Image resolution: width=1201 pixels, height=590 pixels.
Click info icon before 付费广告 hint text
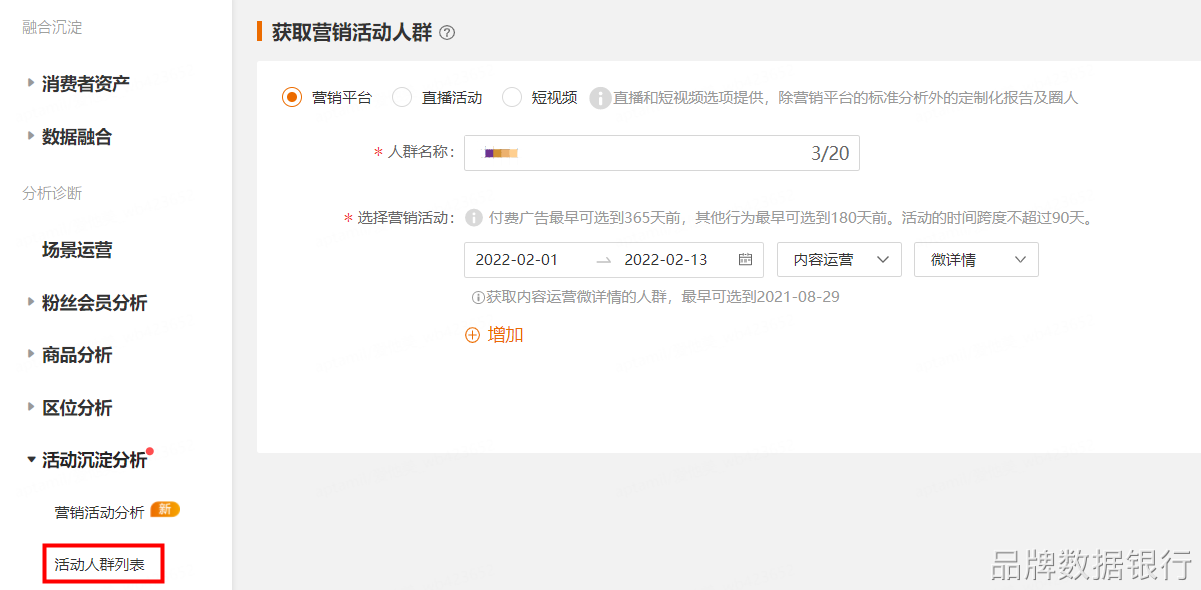pyautogui.click(x=474, y=217)
